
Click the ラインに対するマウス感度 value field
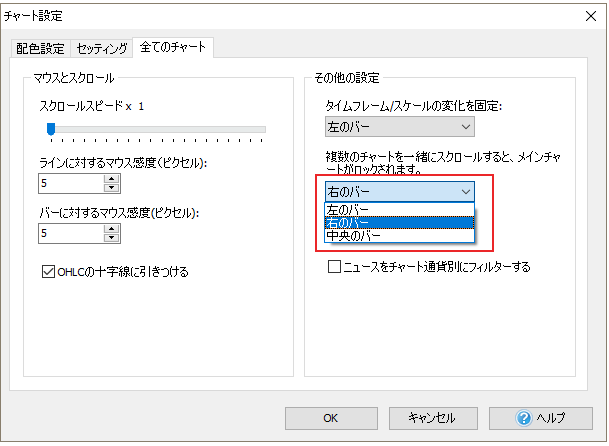point(70,183)
